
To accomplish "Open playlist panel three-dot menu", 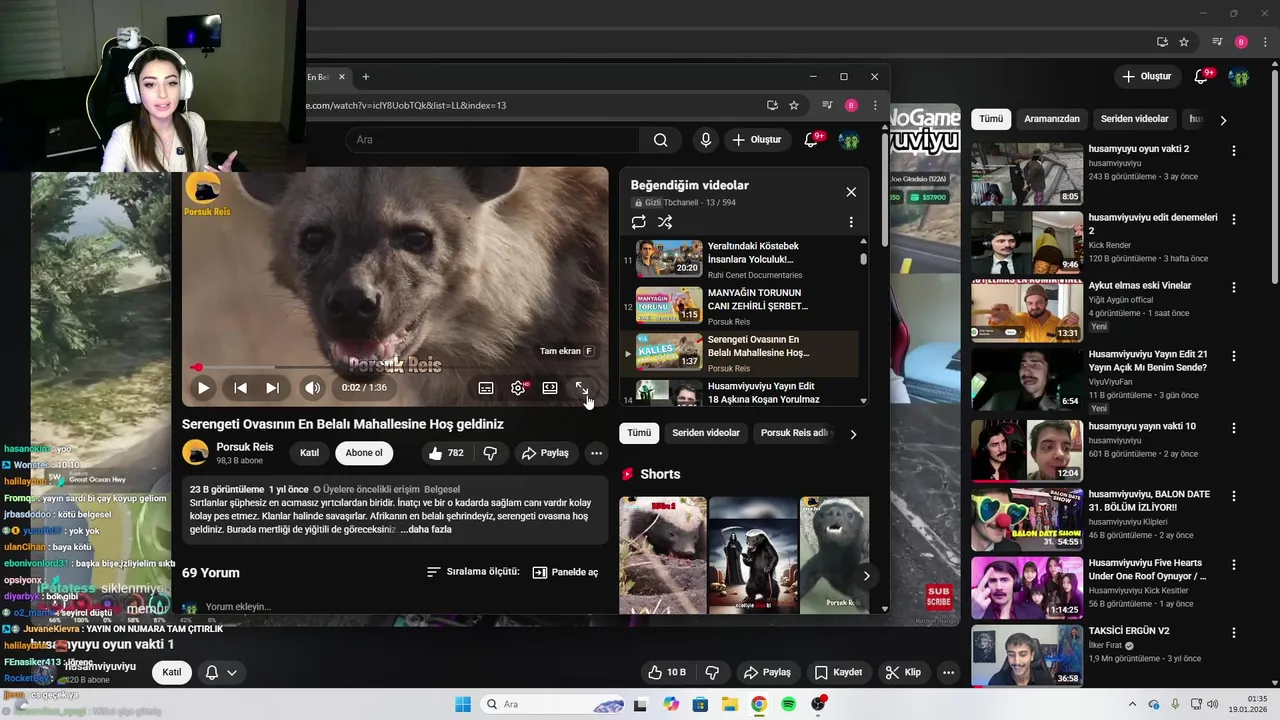I will pyautogui.click(x=851, y=222).
